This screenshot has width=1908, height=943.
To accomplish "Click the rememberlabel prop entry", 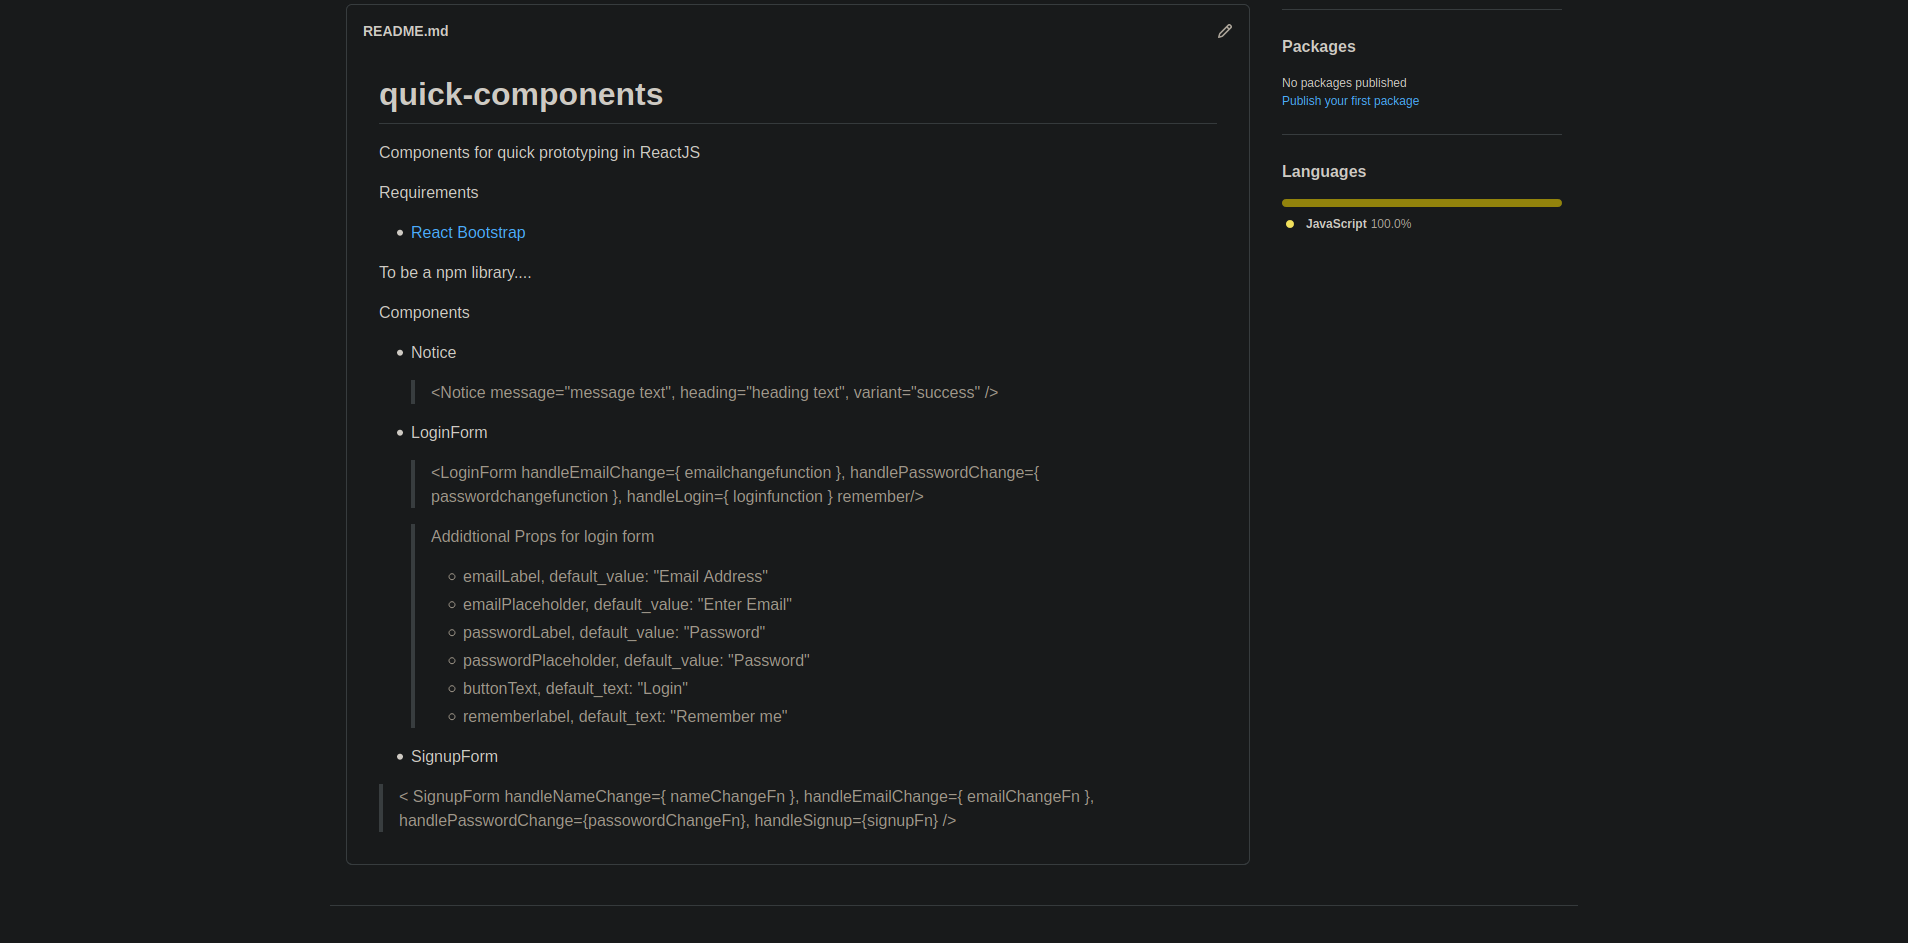I will pyautogui.click(x=625, y=716).
